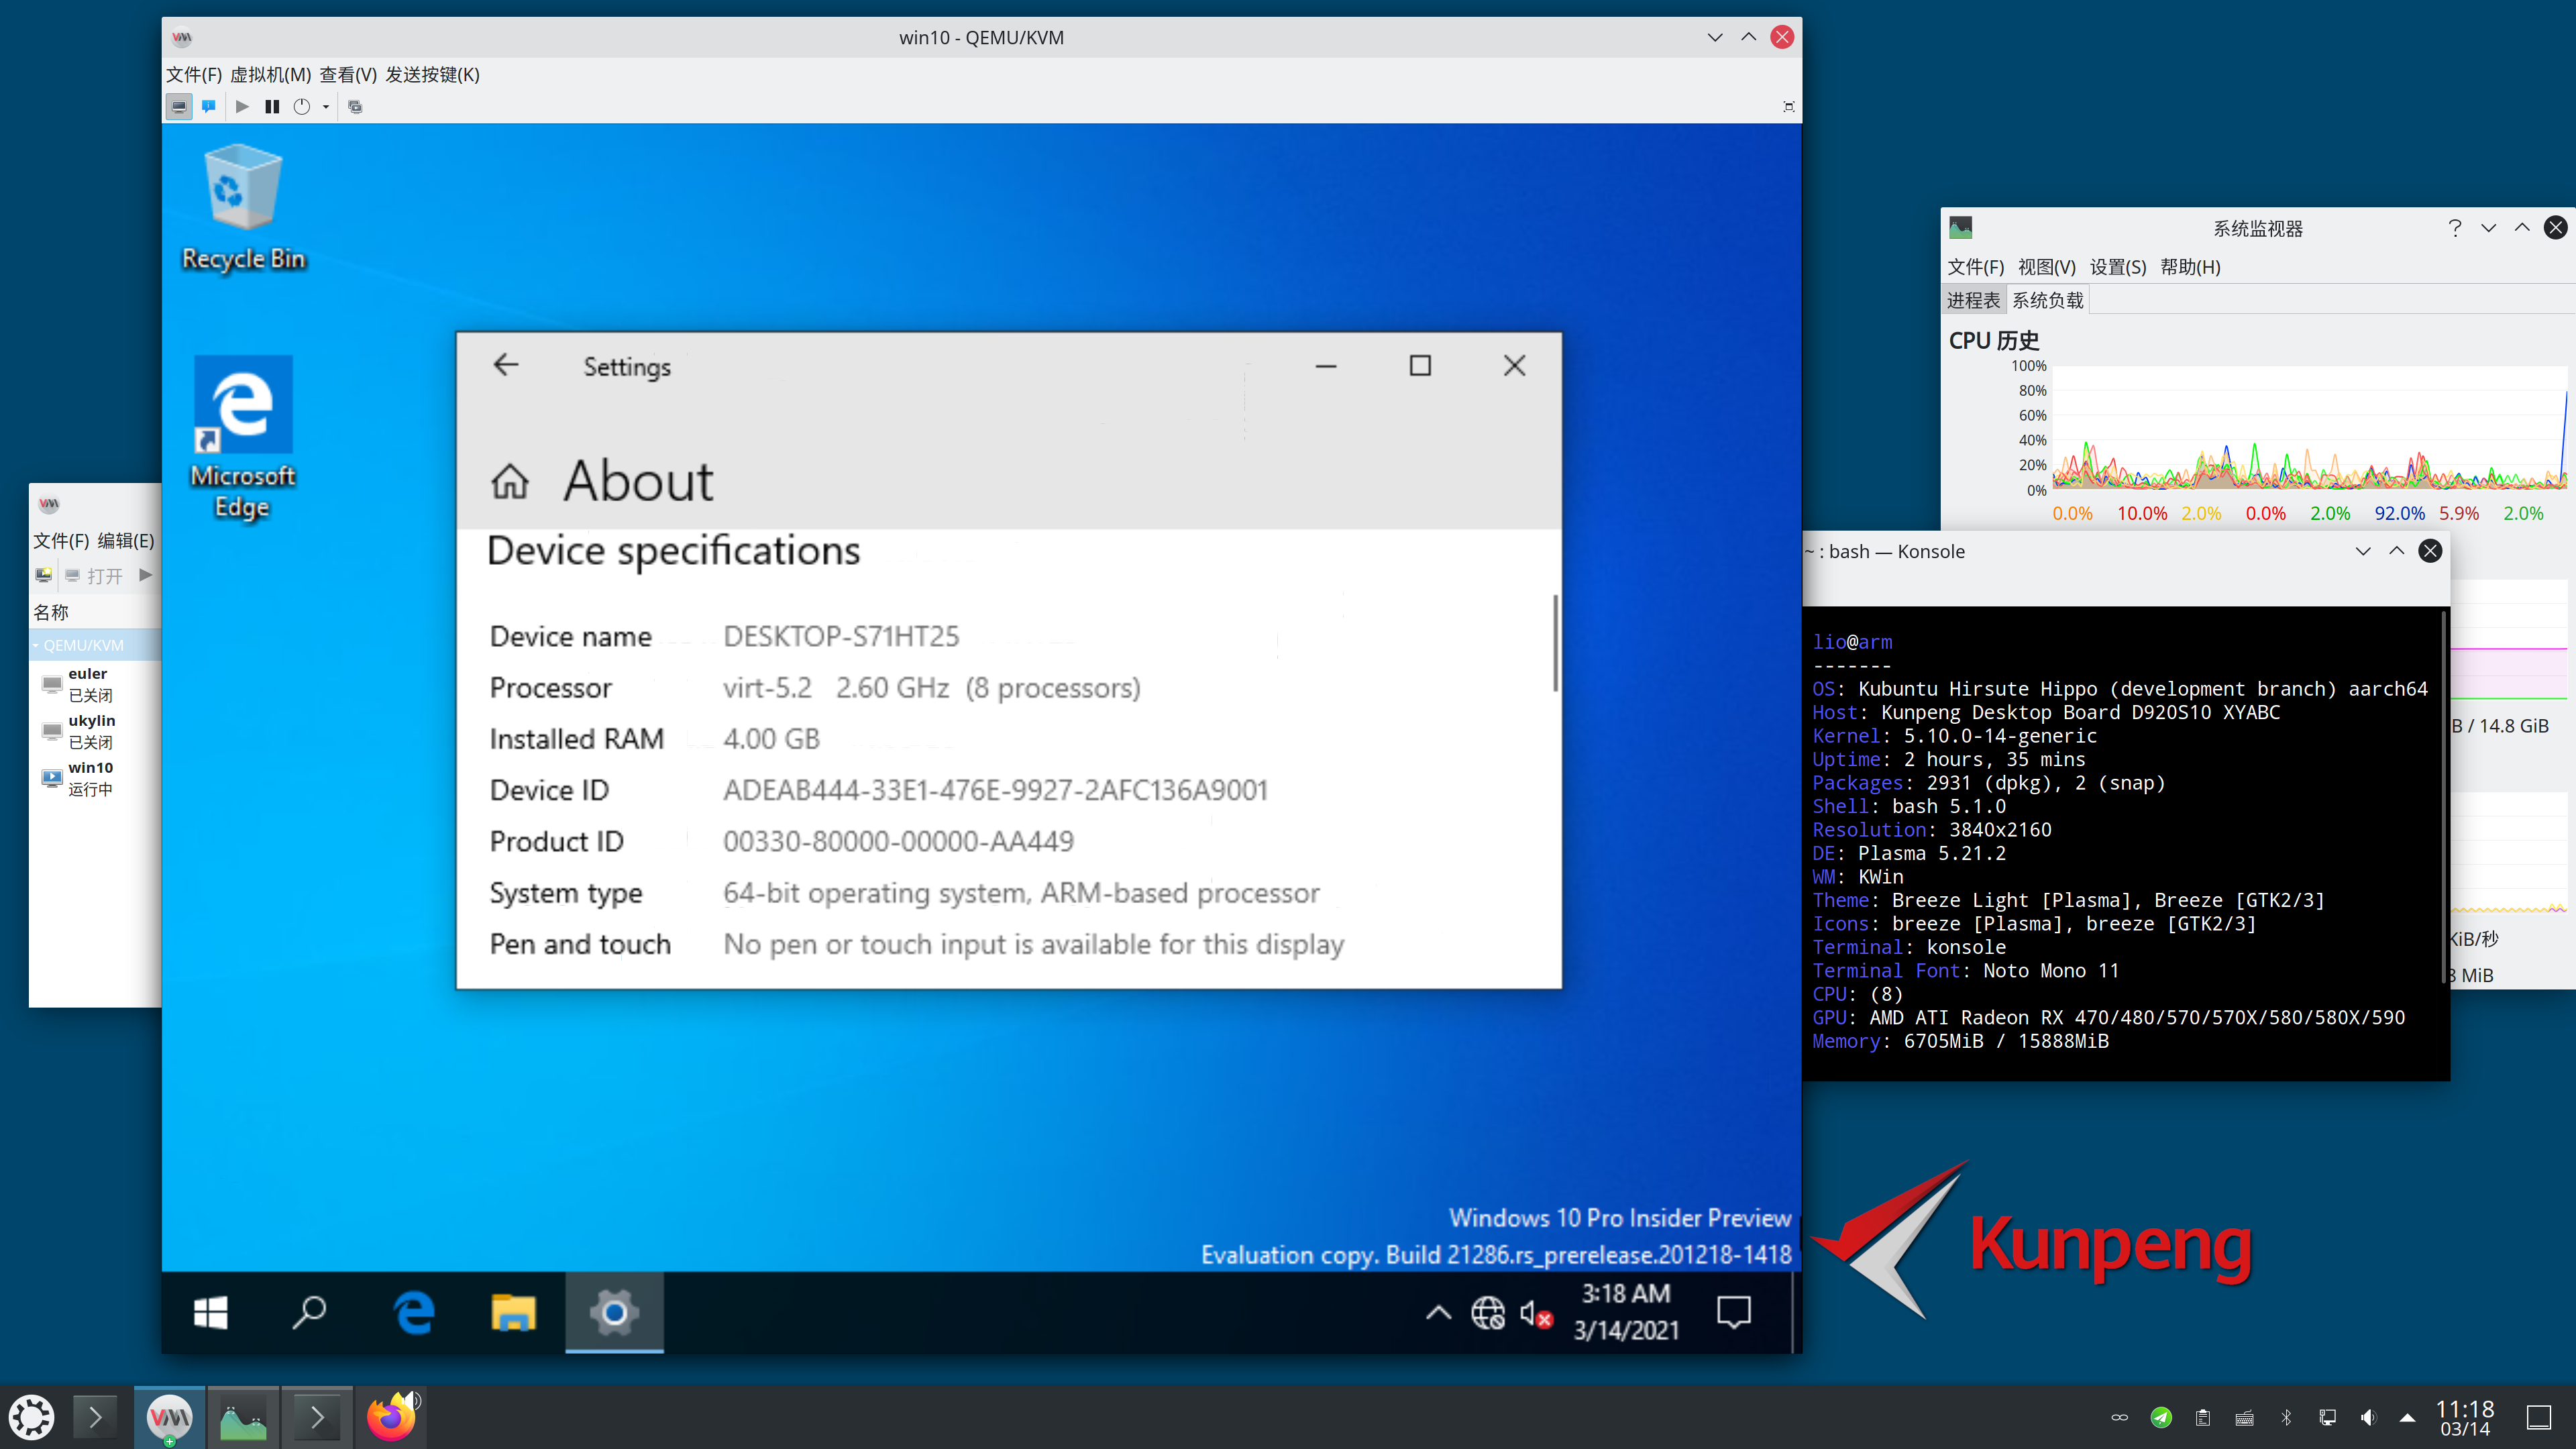
Task: Open the Windows Start menu
Action: tap(211, 1312)
